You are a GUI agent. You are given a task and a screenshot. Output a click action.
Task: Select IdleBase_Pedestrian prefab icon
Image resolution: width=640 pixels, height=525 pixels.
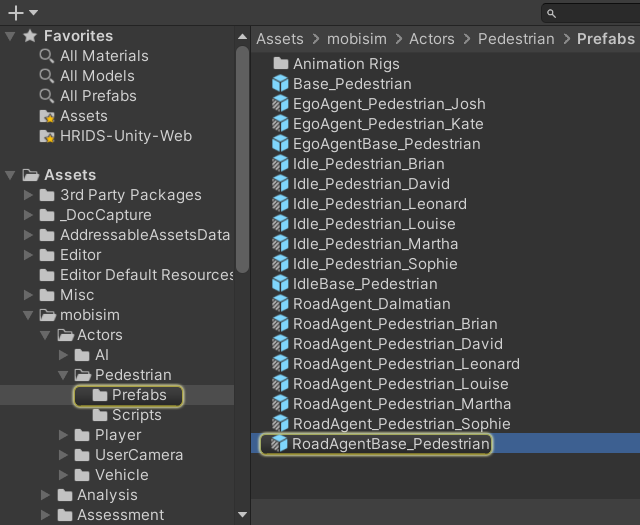click(280, 284)
